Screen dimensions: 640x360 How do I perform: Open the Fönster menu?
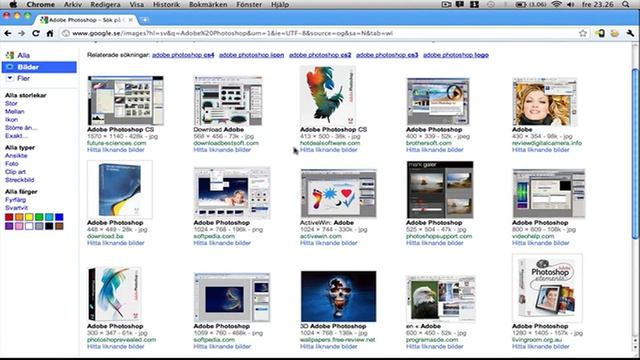[x=249, y=4]
